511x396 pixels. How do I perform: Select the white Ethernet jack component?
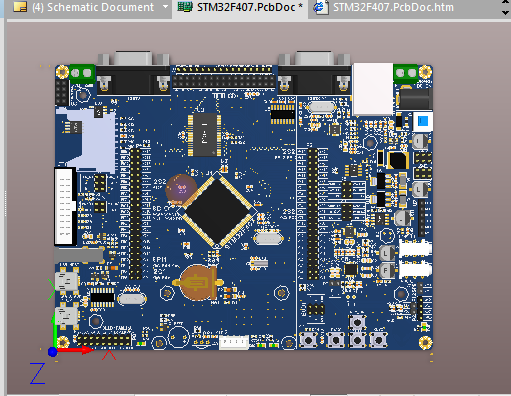(x=373, y=89)
